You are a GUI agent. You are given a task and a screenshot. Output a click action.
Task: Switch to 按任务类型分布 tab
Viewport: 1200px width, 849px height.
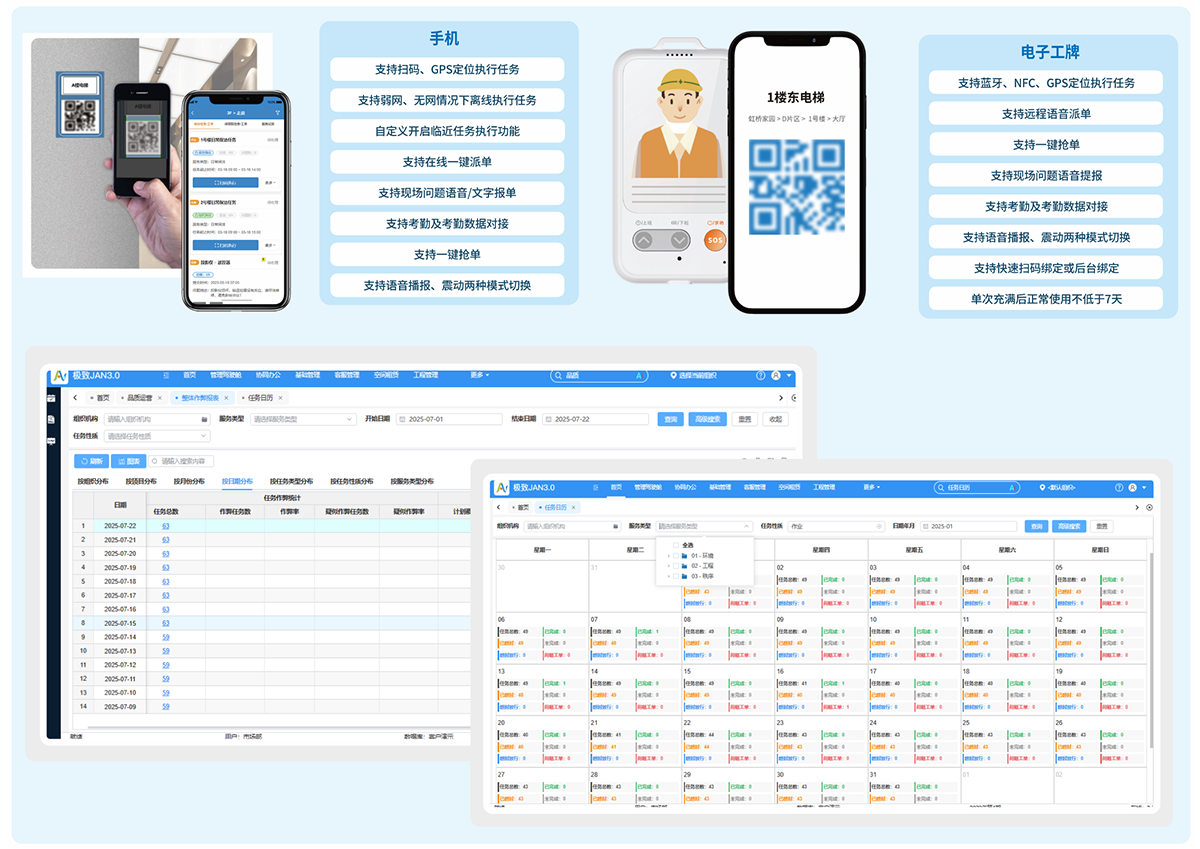(x=291, y=481)
